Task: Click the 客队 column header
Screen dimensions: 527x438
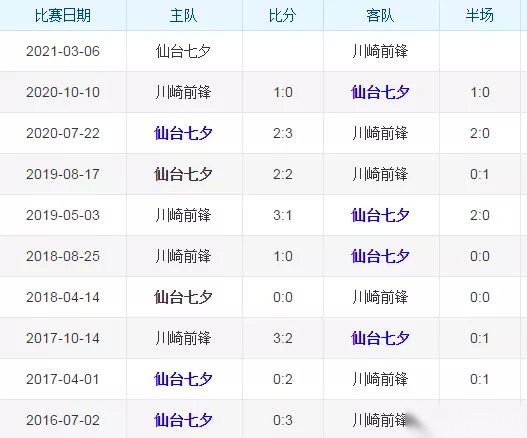Action: (380, 15)
